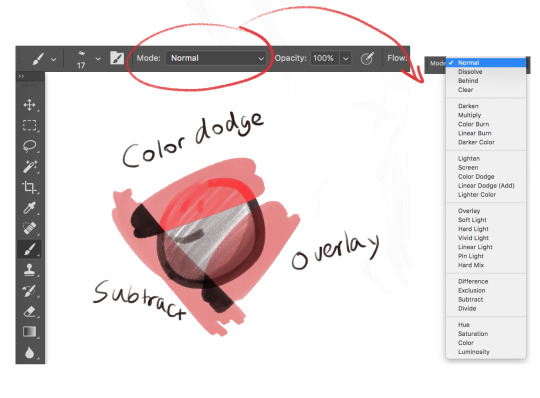Select the Blur tool
The image size is (540, 398).
(30, 353)
